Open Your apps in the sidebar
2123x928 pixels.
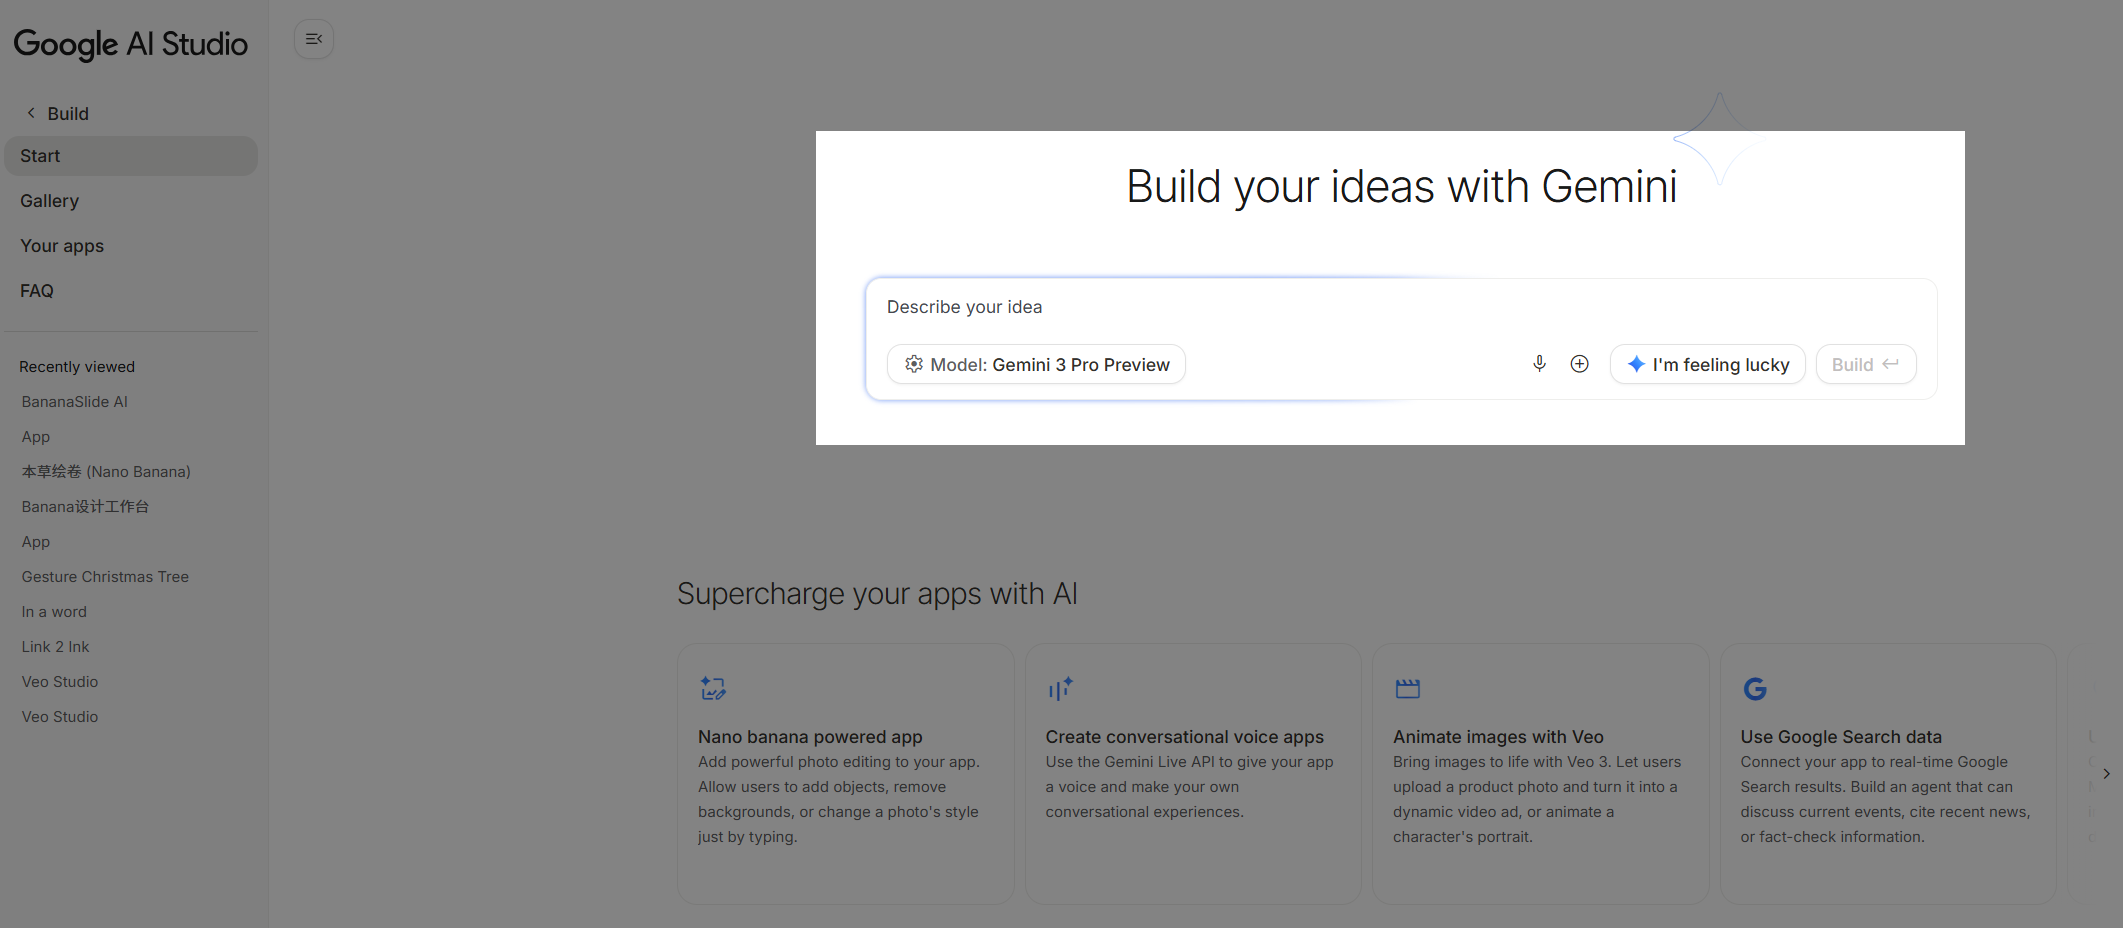coord(62,246)
